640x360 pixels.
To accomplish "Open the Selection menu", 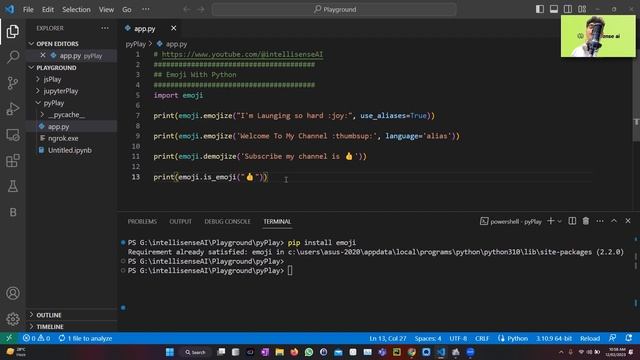I will click(x=76, y=9).
